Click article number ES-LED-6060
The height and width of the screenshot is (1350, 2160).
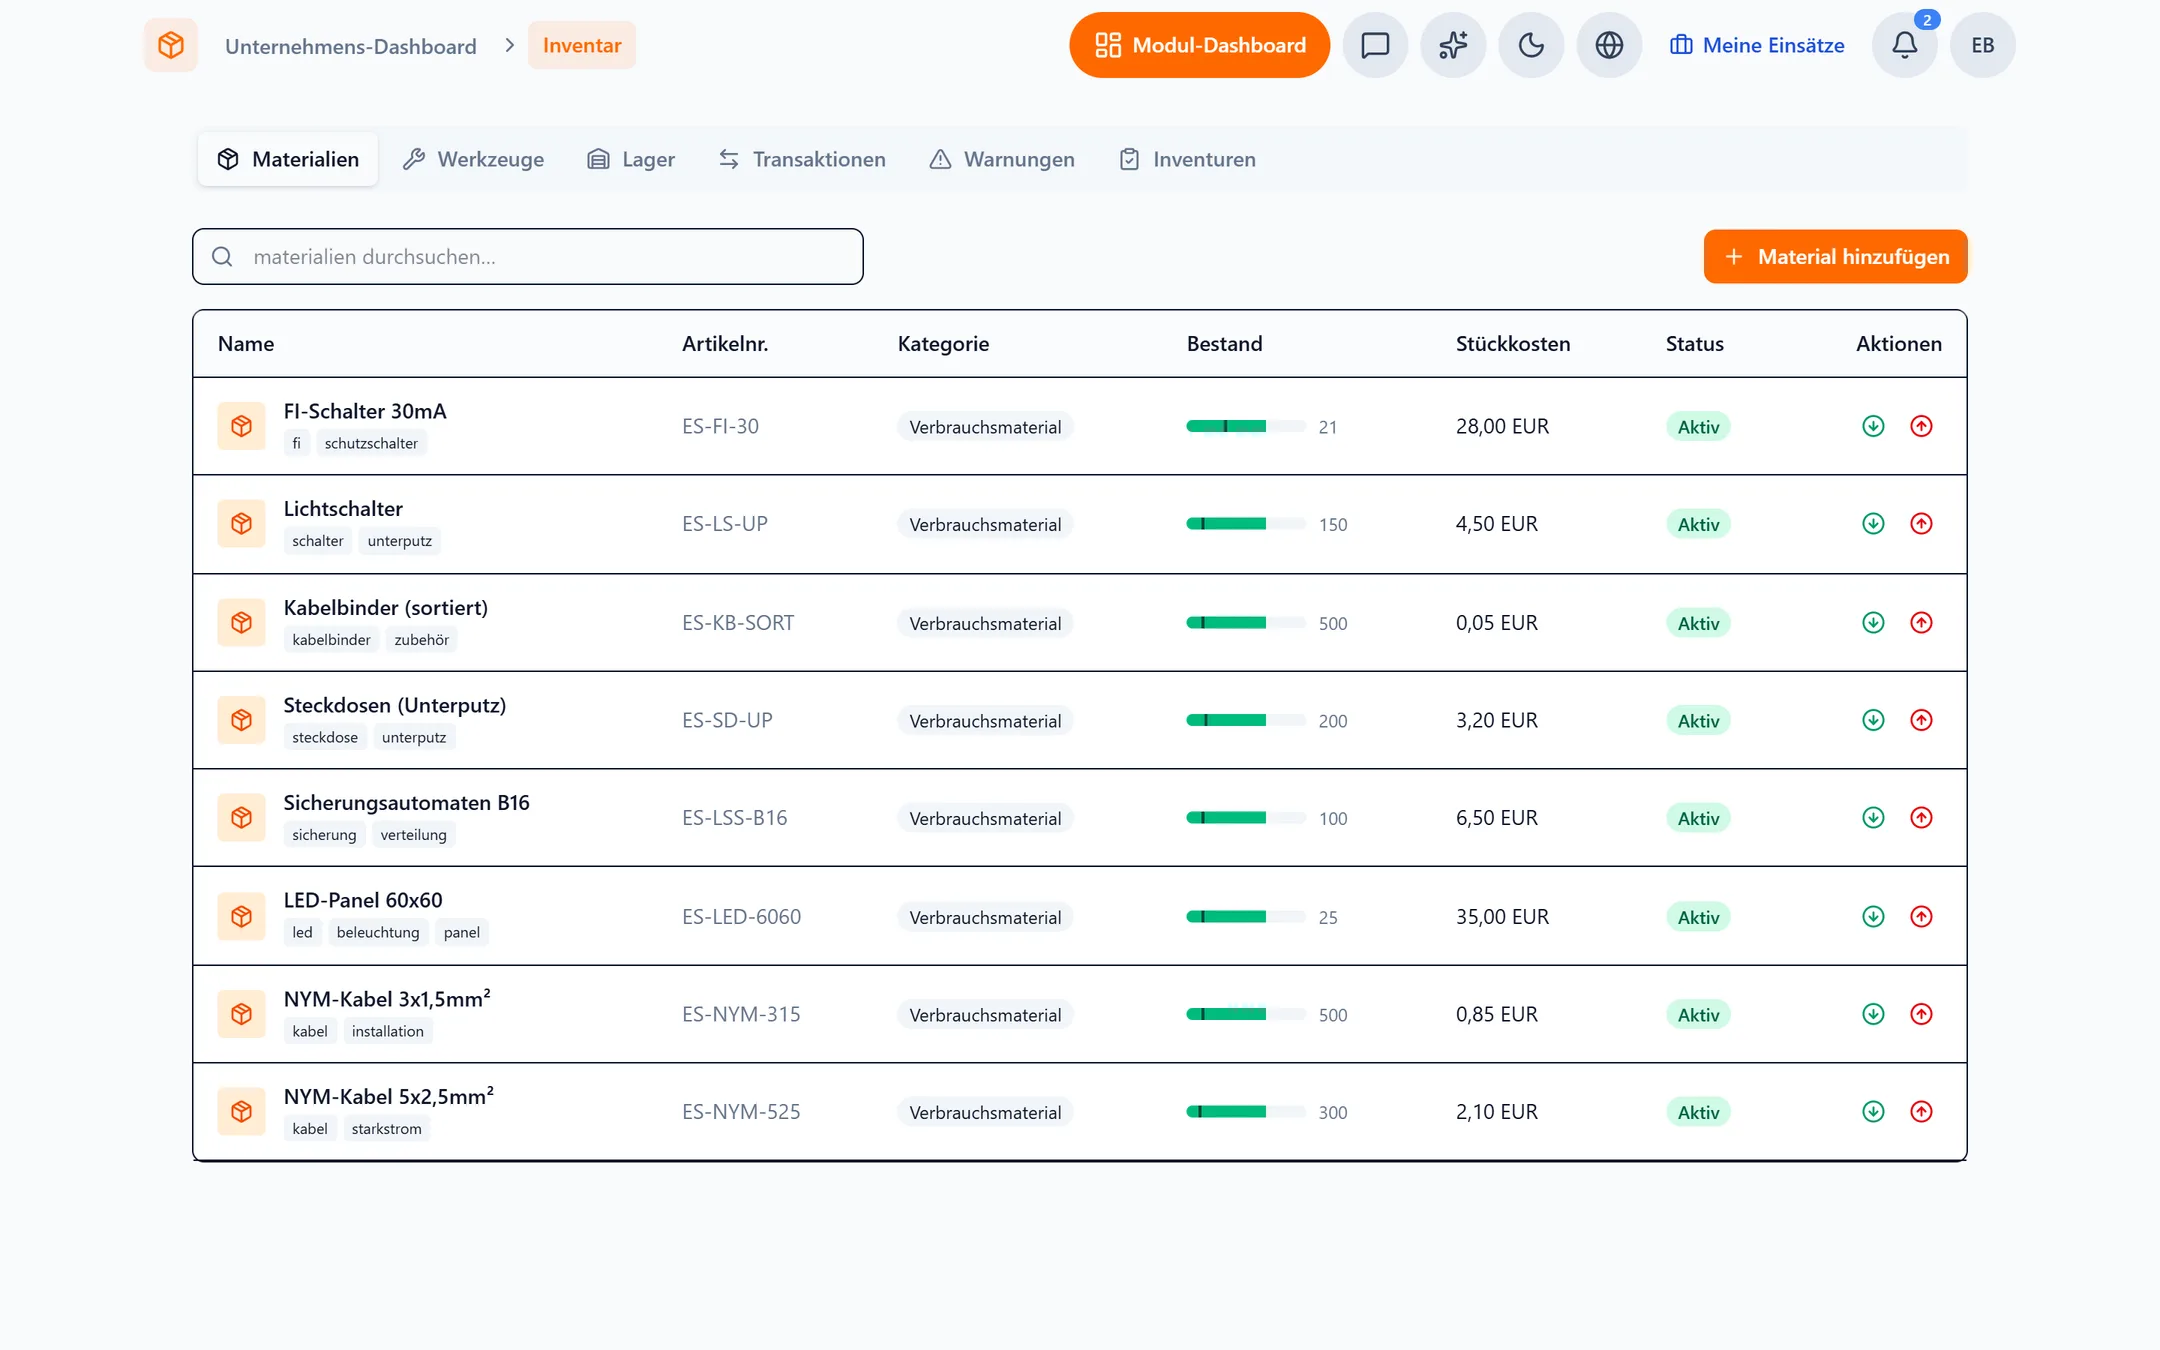click(x=741, y=917)
